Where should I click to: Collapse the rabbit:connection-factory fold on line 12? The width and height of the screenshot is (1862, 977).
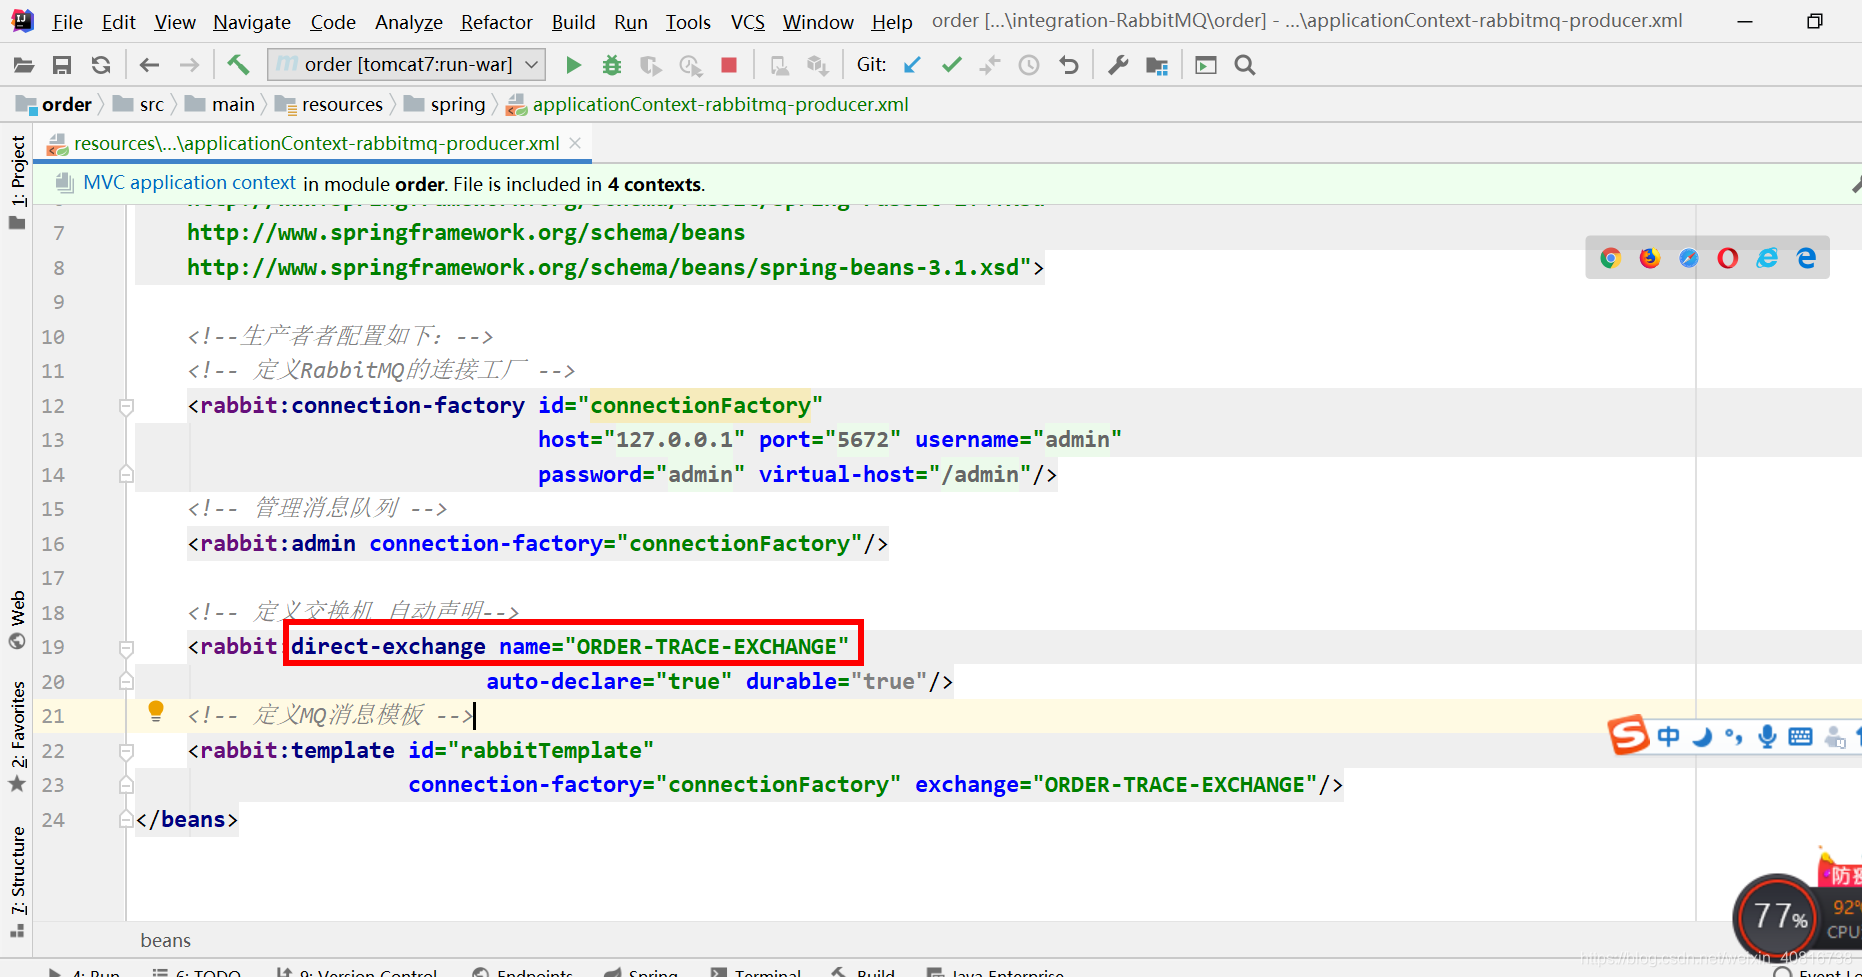126,407
